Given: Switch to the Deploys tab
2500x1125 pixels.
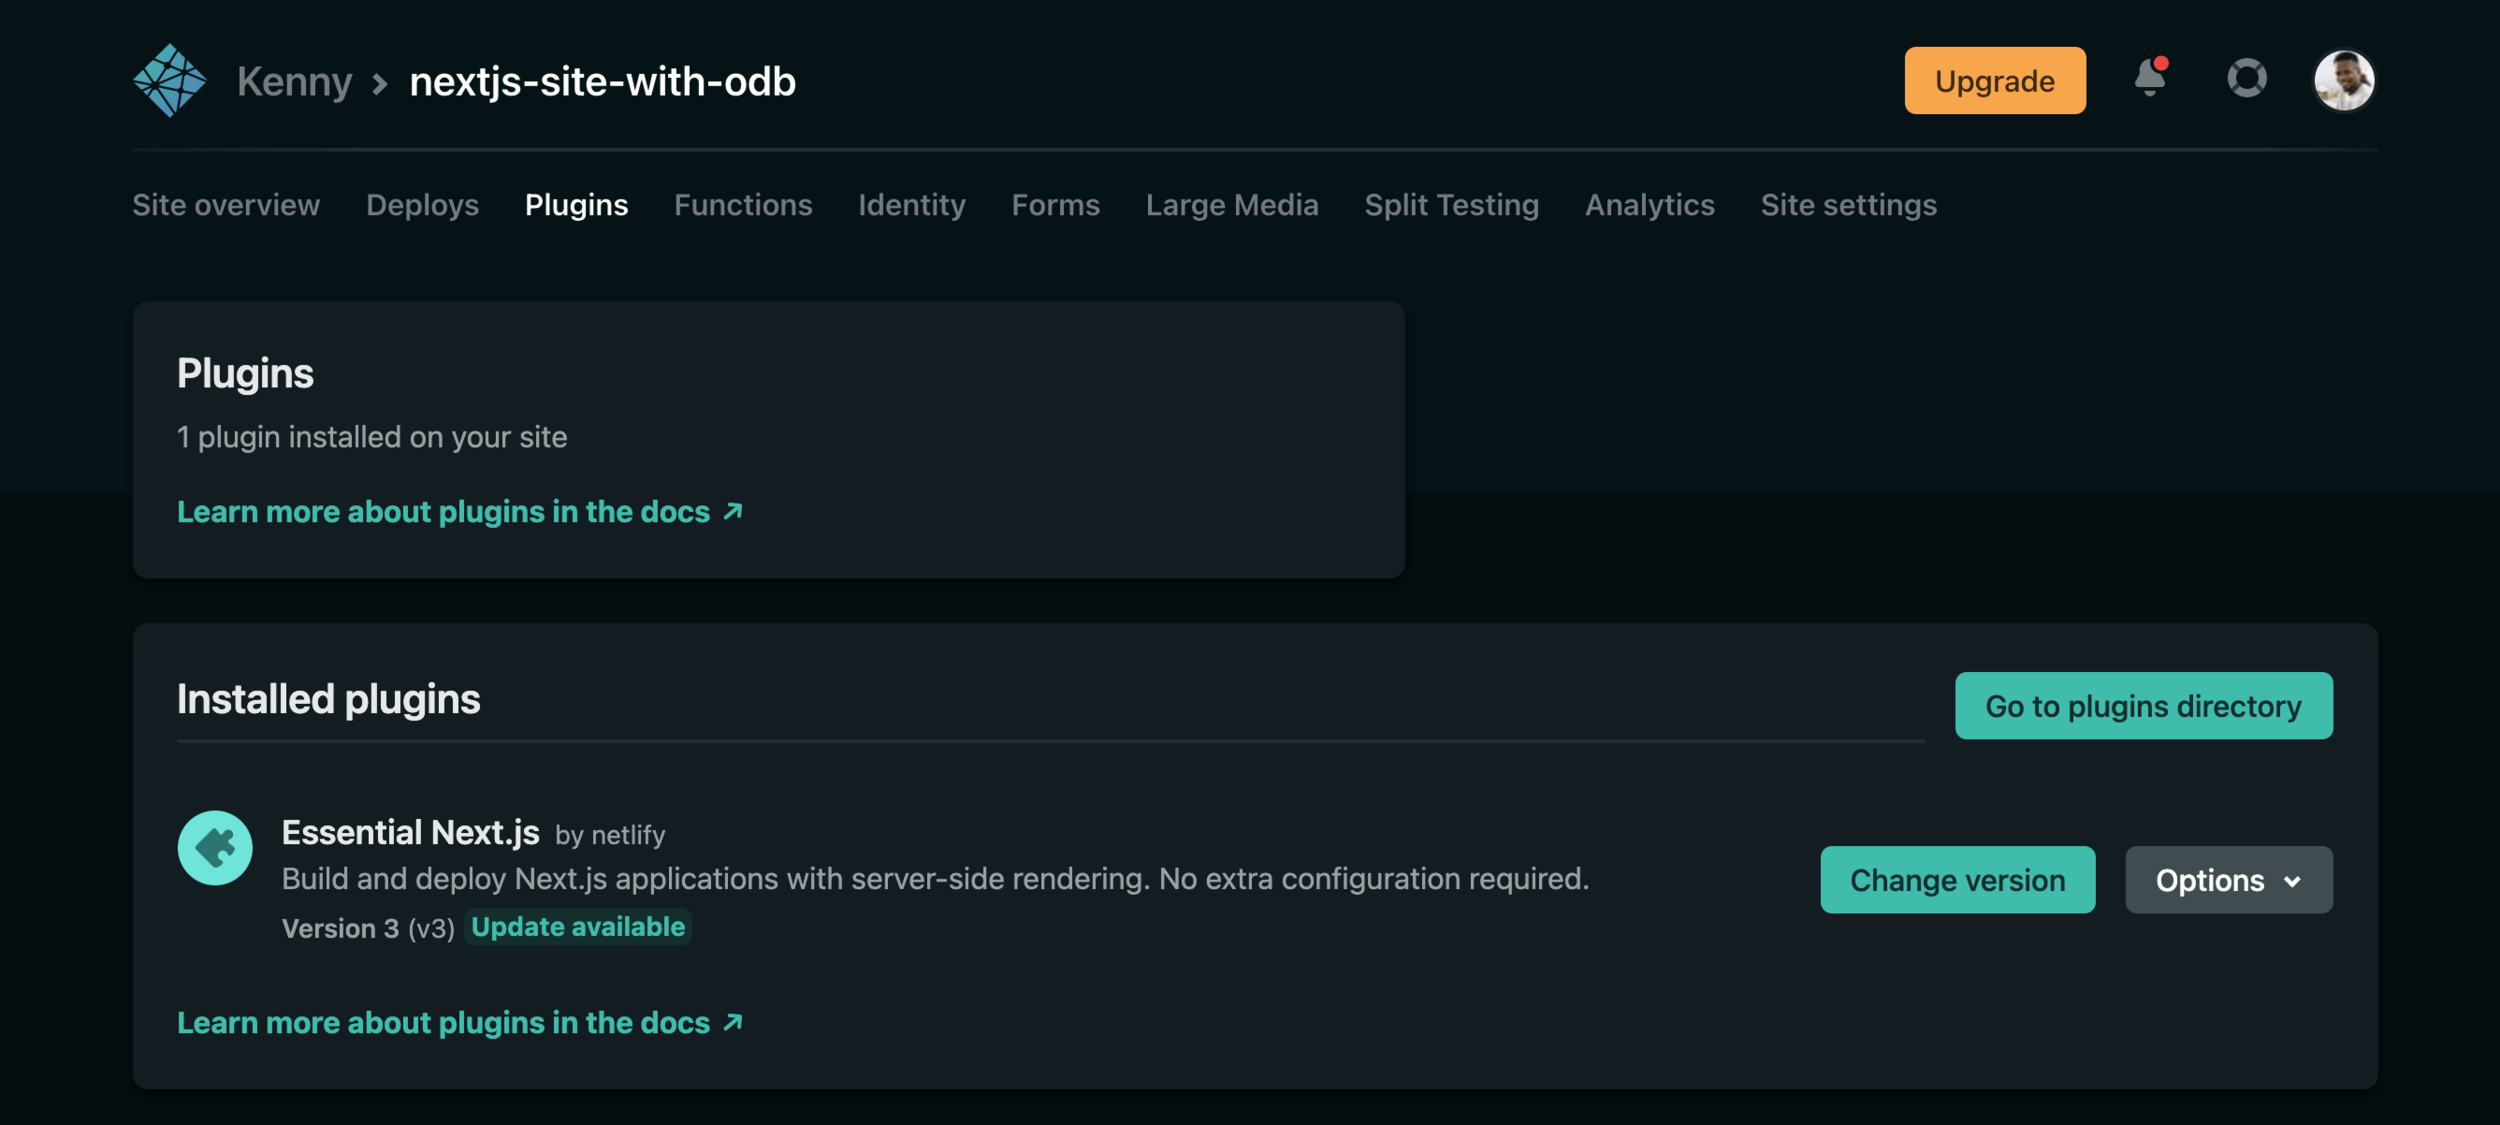Looking at the screenshot, I should click(422, 205).
